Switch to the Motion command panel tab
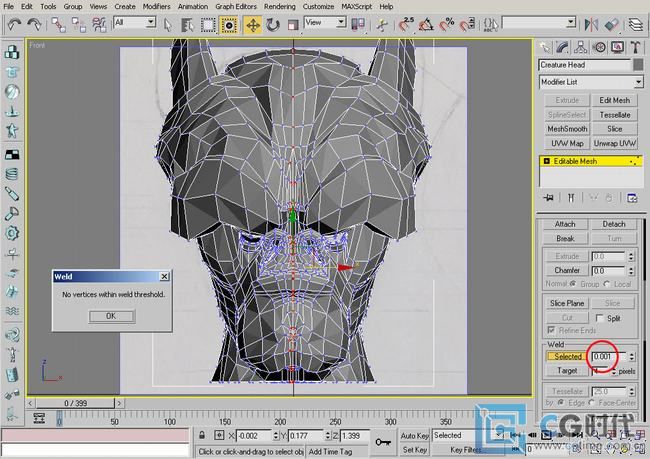This screenshot has width=650, height=459. coord(599,47)
